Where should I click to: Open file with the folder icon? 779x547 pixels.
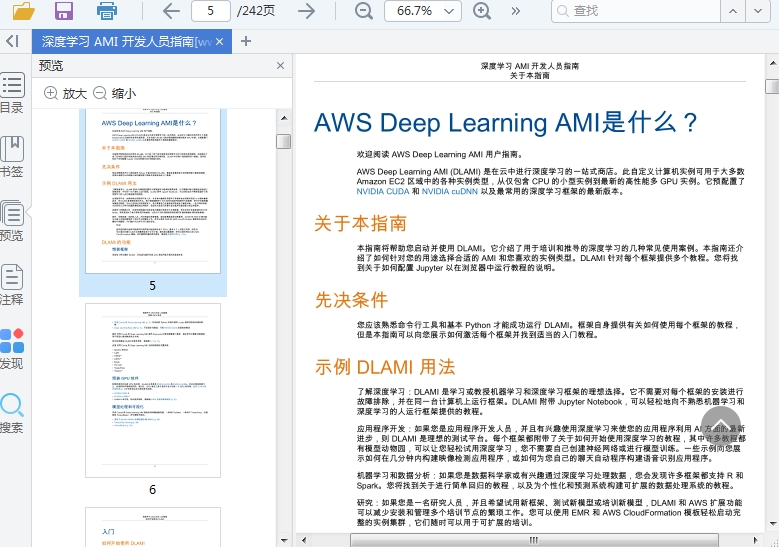click(x=23, y=10)
